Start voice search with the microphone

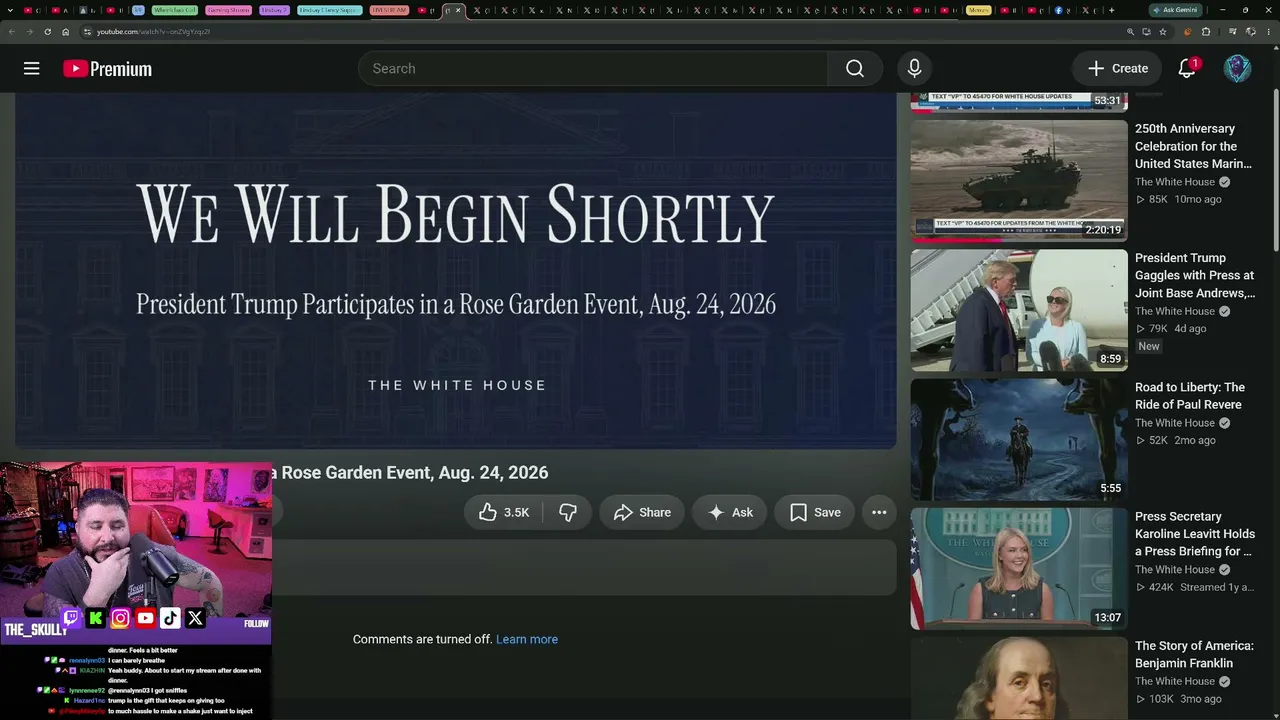(x=914, y=68)
